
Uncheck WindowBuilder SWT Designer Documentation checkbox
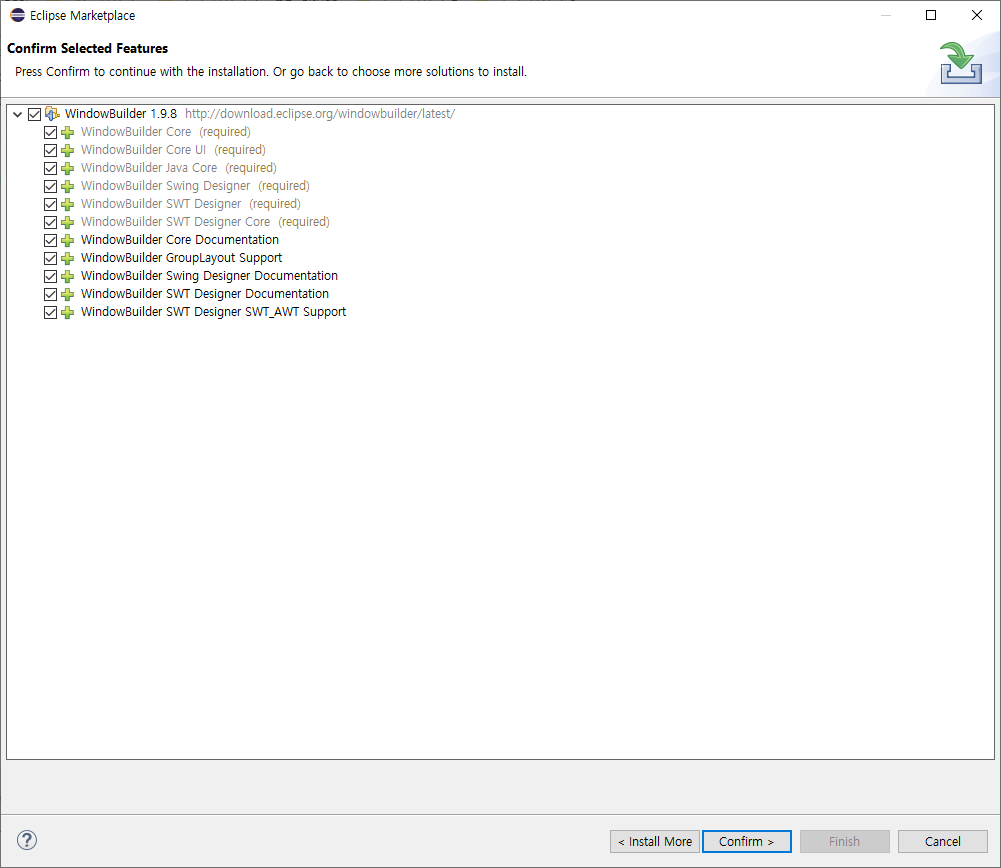pos(50,294)
